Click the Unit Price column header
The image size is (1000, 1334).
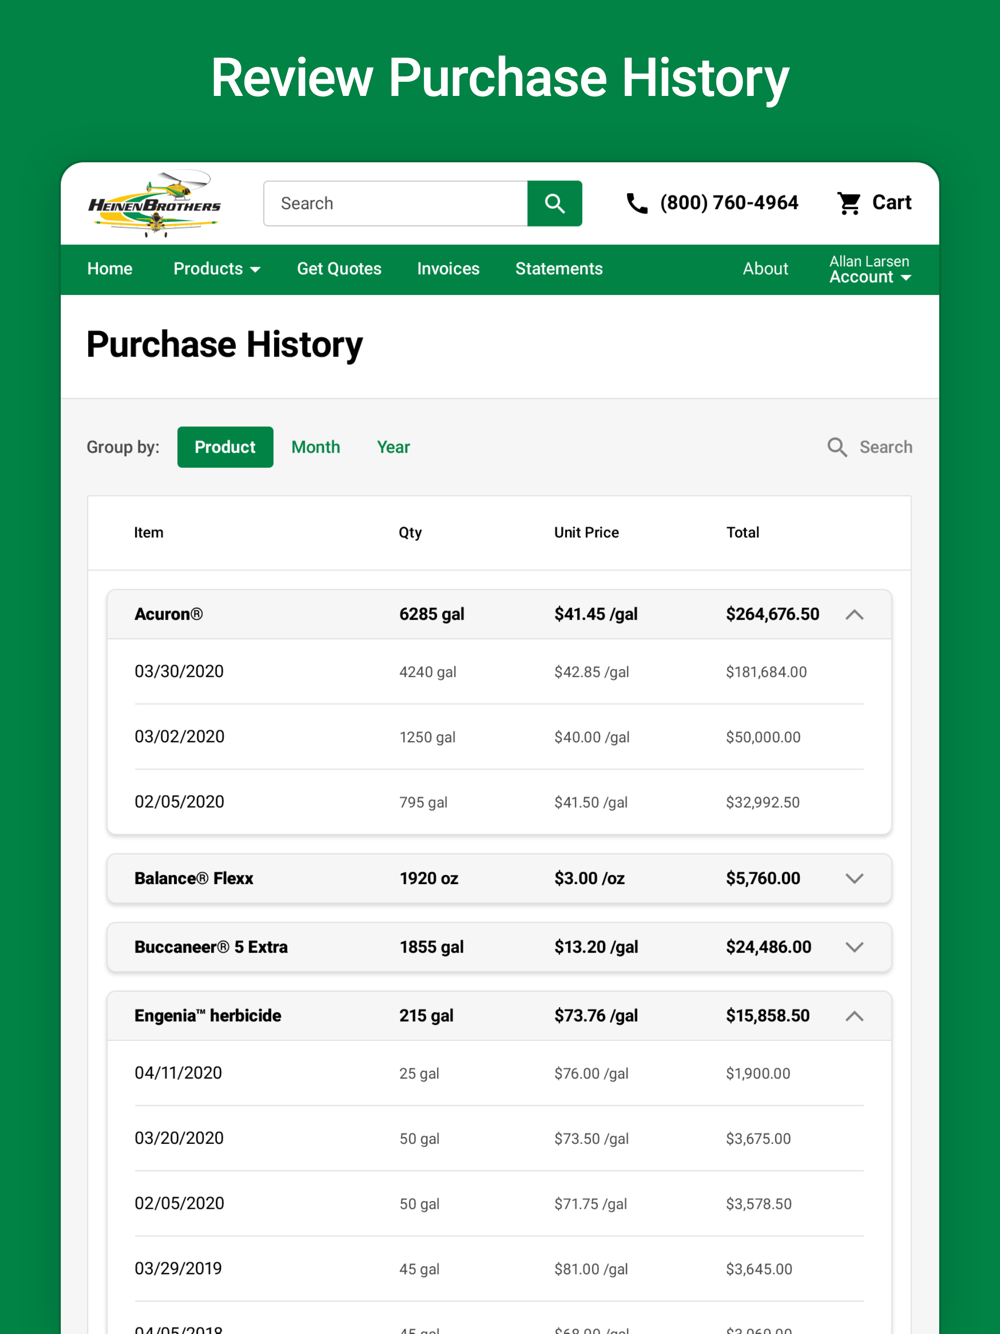pyautogui.click(x=586, y=532)
